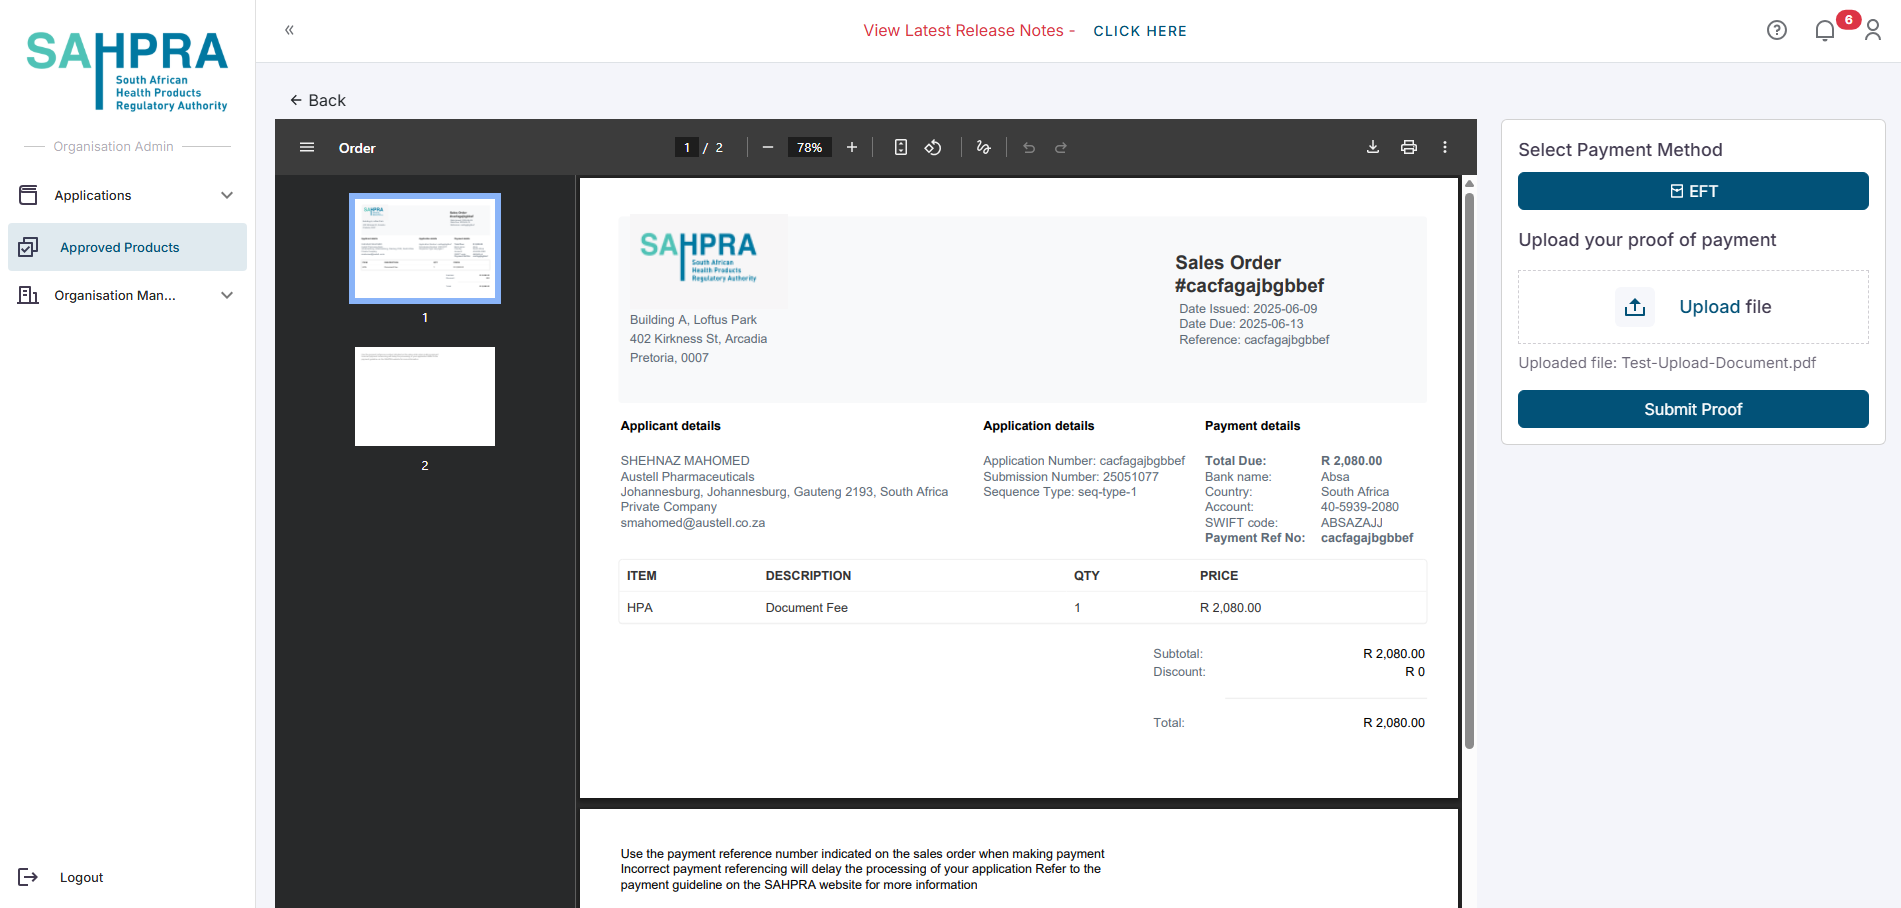The image size is (1901, 908).
Task: Click the page number input field
Action: tap(687, 147)
